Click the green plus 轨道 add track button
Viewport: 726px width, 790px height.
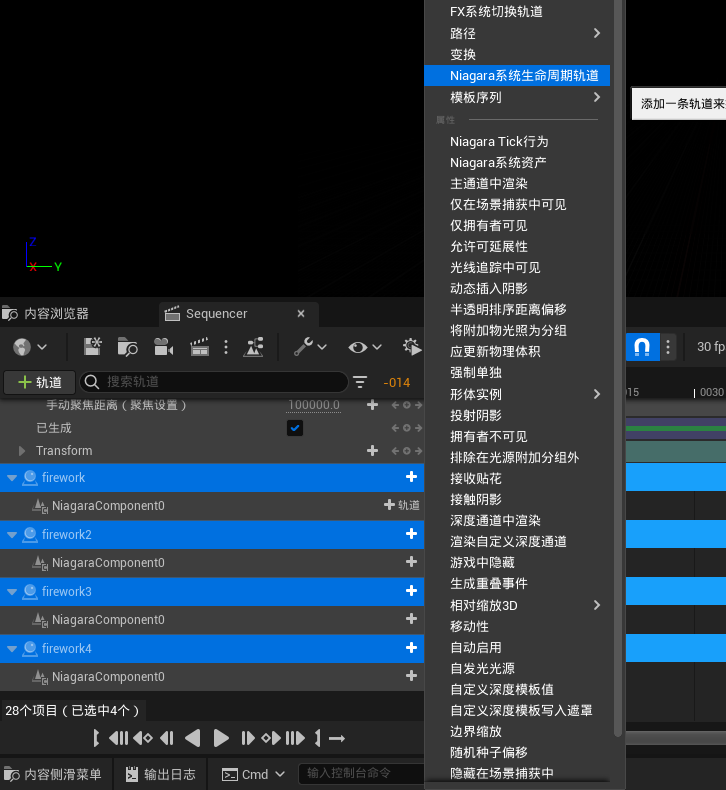(39, 382)
